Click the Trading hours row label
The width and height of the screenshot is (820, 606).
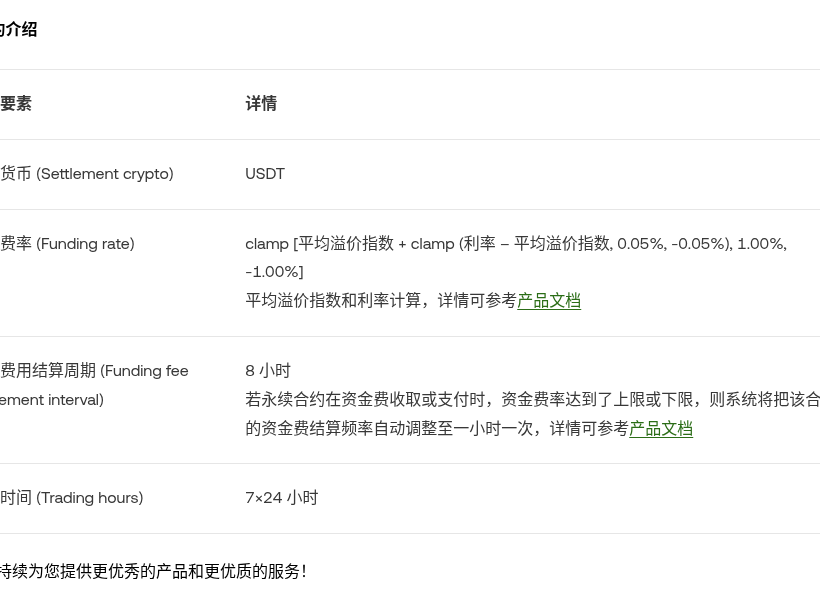[72, 498]
